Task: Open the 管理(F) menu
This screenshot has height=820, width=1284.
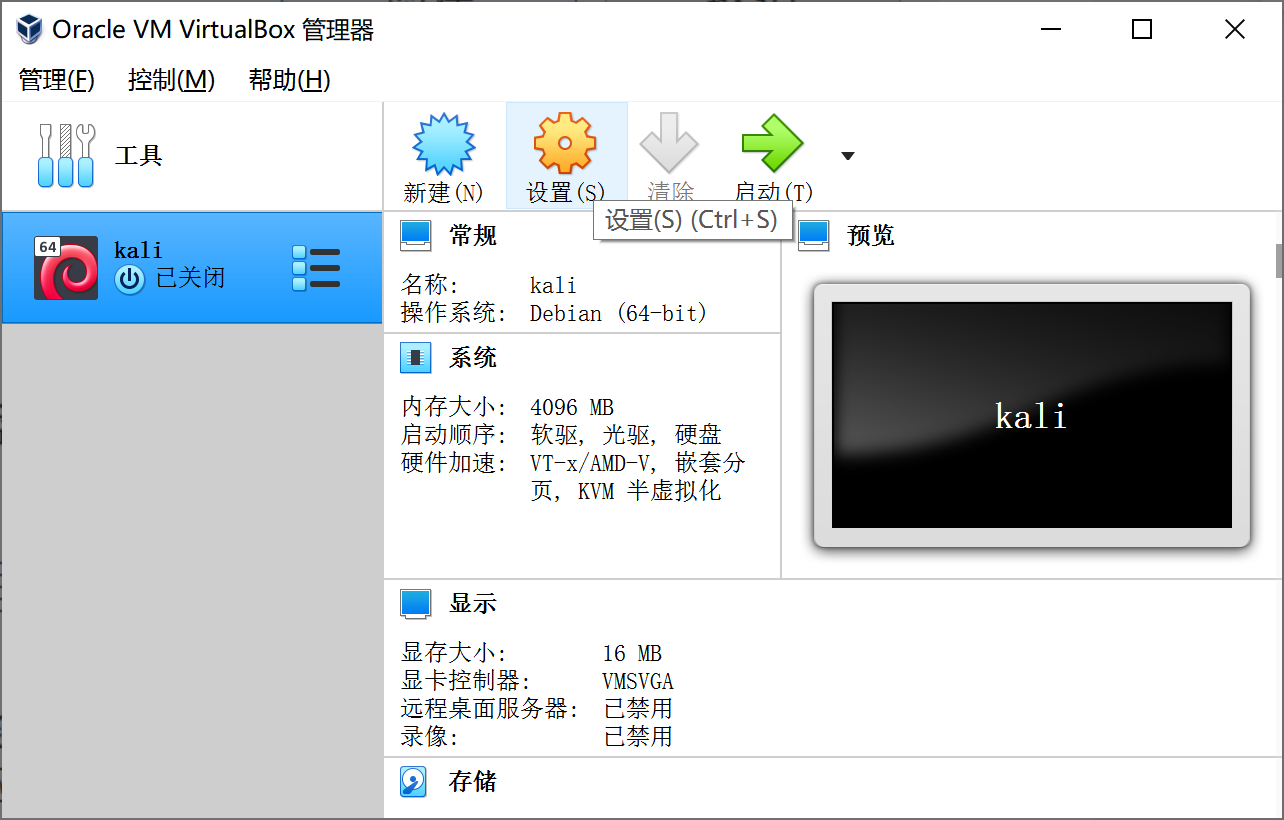Action: point(57,80)
